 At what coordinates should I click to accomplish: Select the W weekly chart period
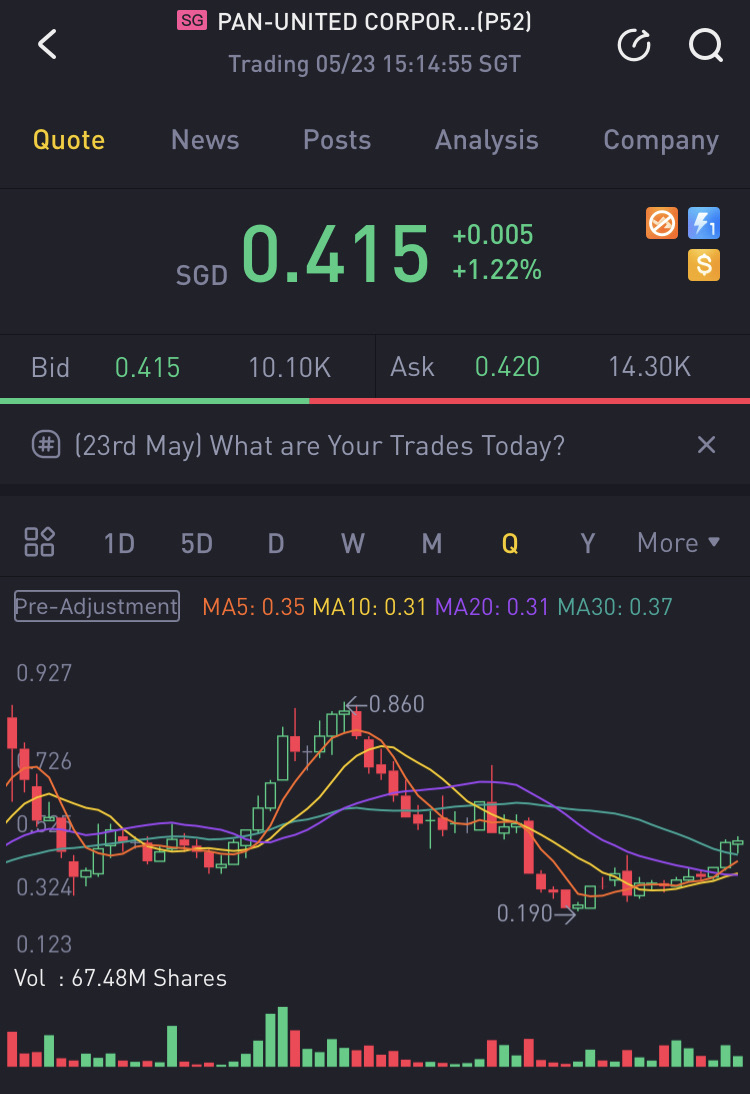tap(353, 543)
